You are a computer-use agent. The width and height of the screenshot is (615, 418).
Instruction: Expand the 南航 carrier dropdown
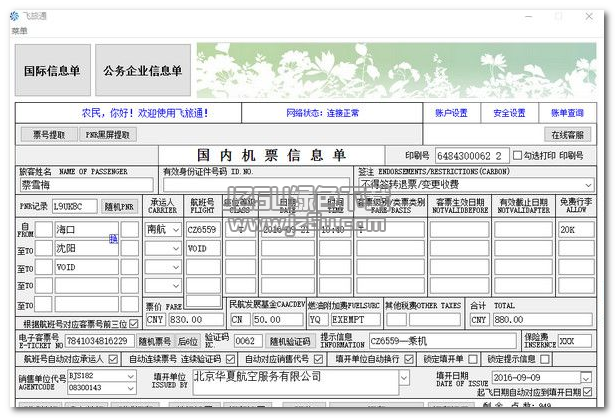(176, 230)
